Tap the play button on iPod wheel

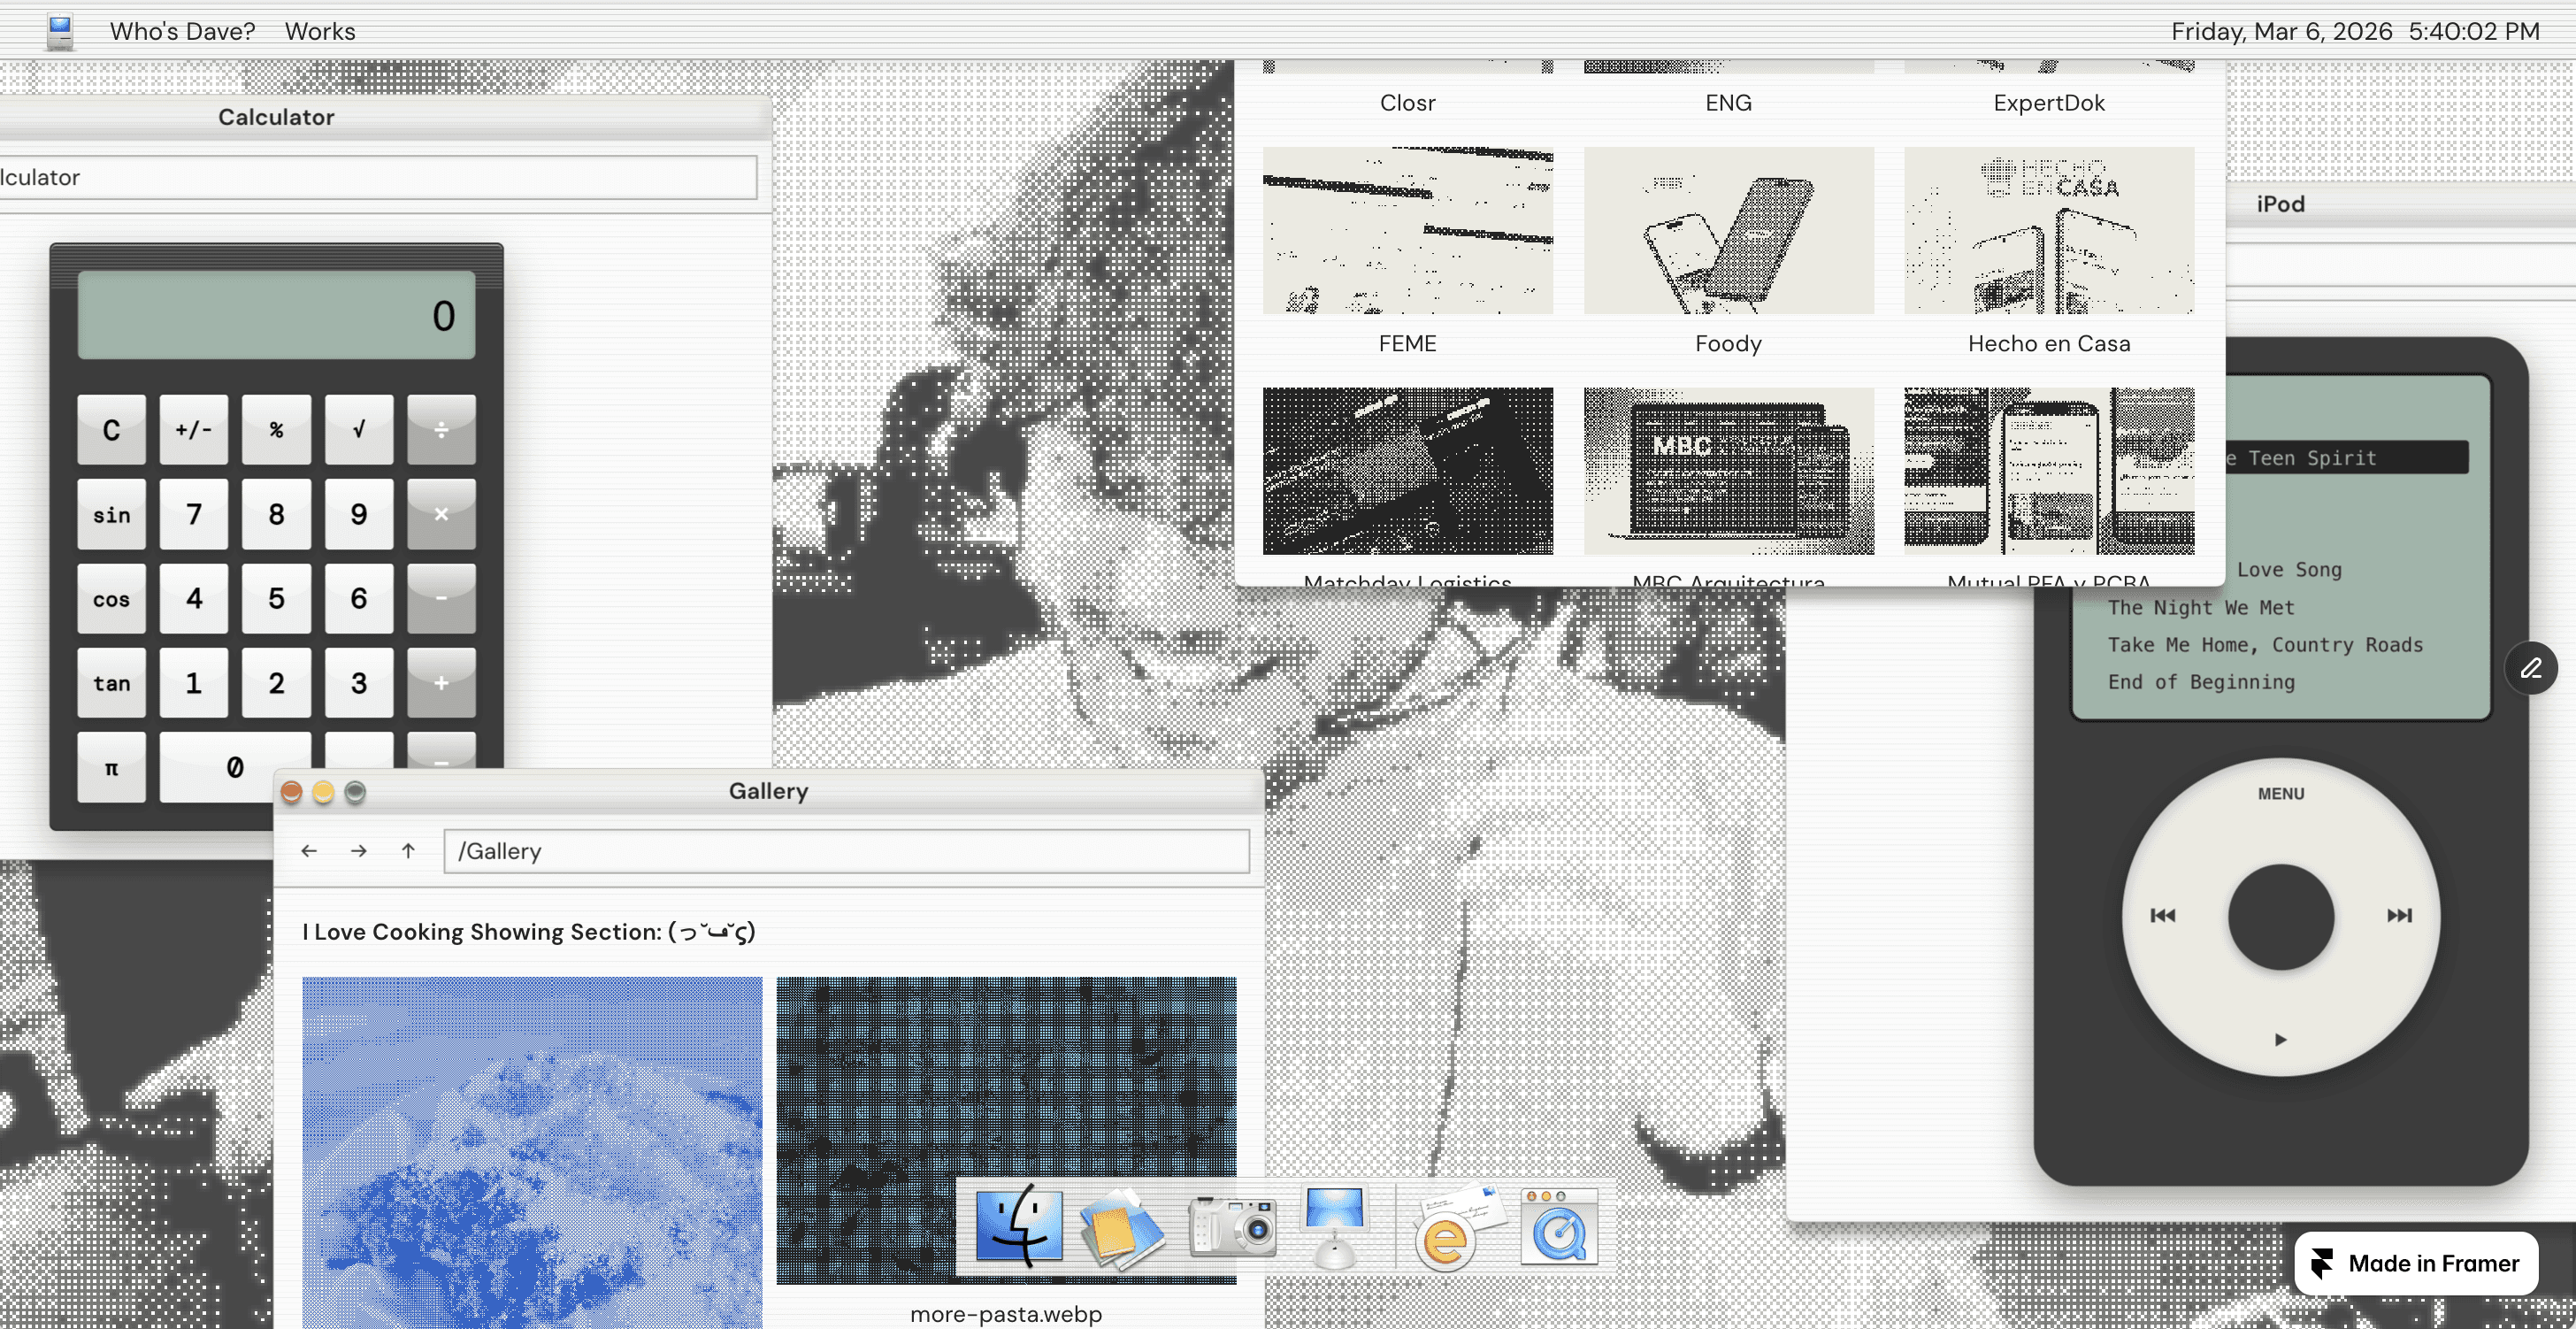pos(2280,1039)
